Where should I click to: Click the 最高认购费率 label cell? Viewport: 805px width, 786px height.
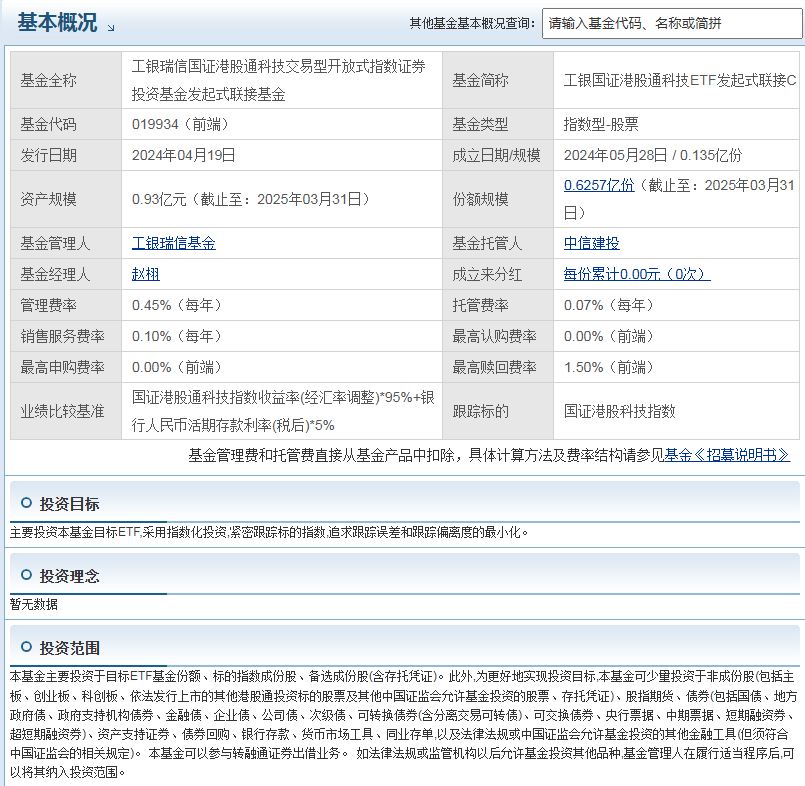498,336
